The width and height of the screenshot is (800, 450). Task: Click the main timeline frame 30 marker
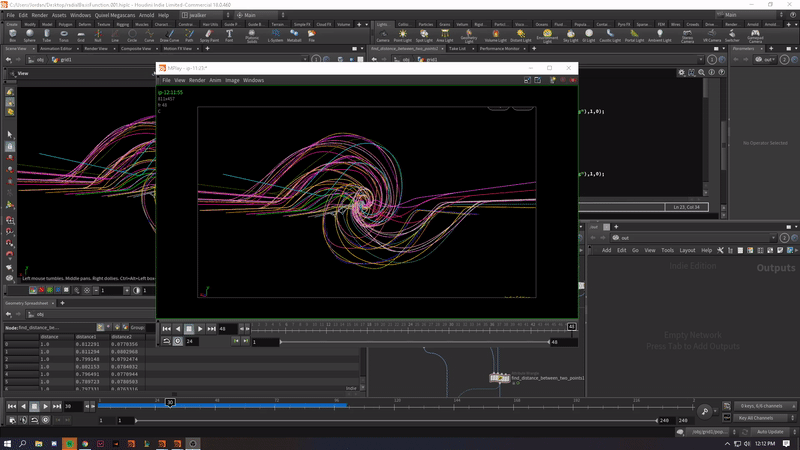click(x=171, y=403)
